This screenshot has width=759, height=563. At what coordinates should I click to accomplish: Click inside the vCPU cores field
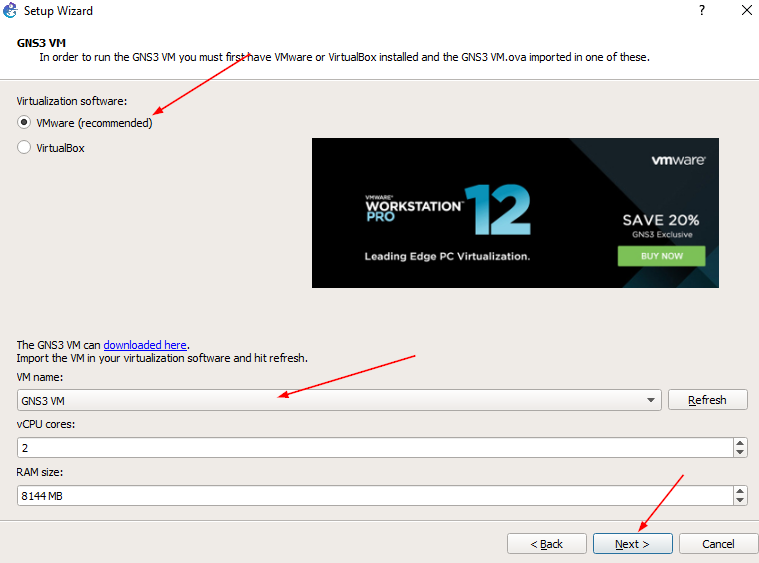click(375, 448)
